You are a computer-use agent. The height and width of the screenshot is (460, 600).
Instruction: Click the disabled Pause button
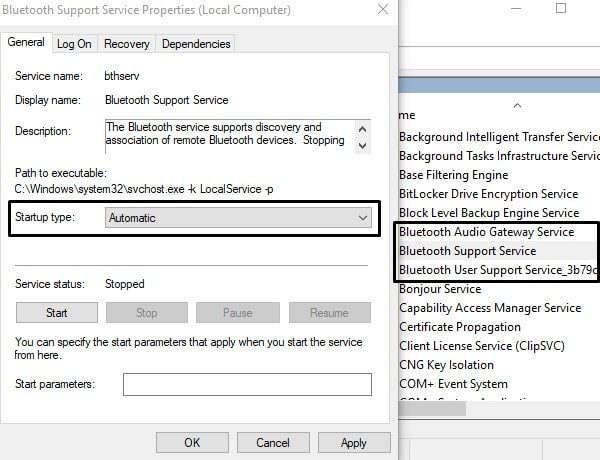point(238,313)
